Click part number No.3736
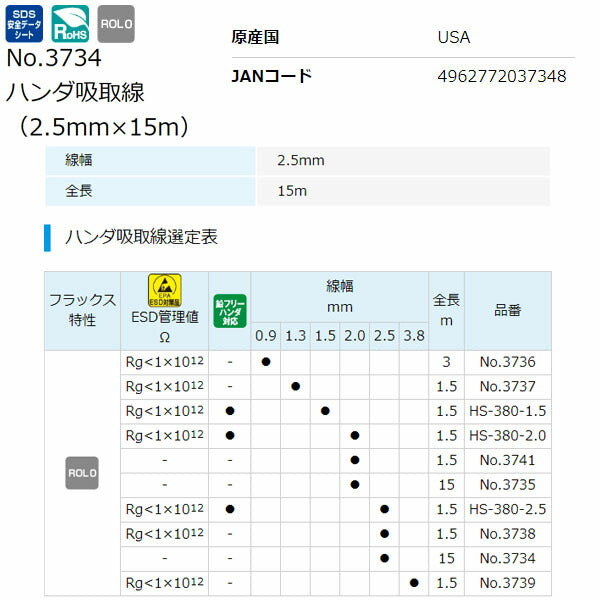The image size is (600, 600). click(x=507, y=362)
